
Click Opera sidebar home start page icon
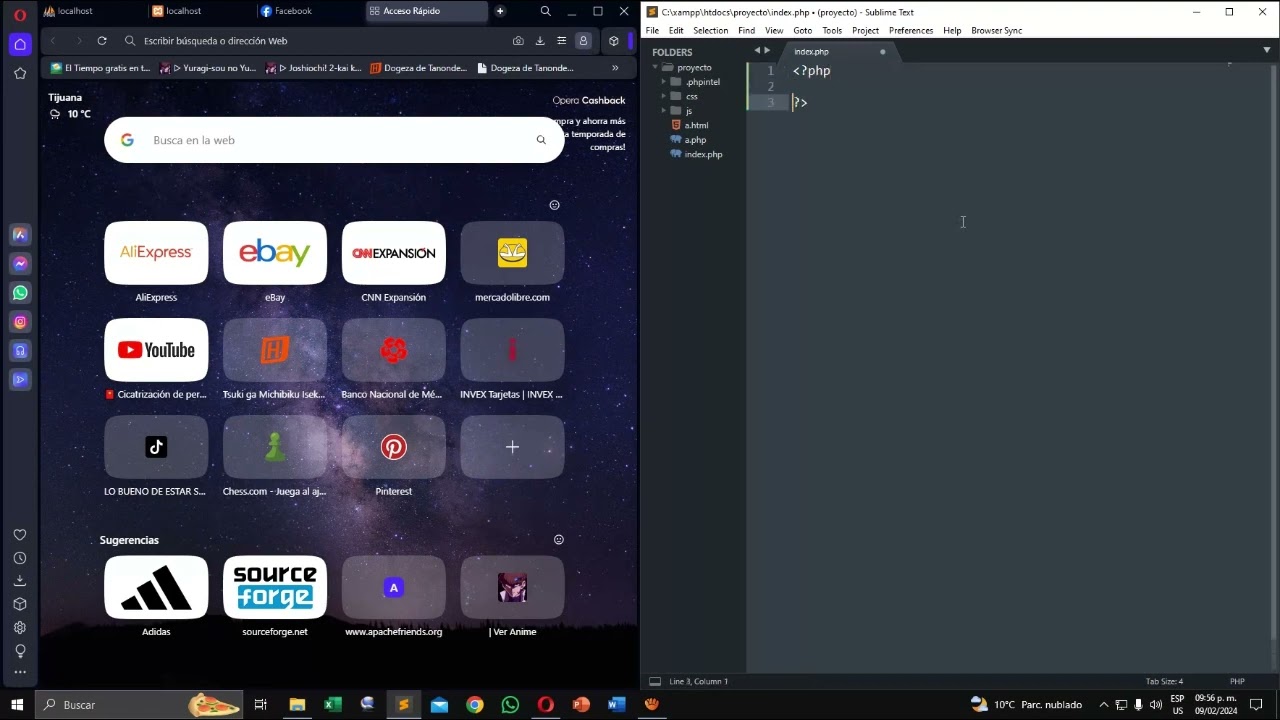[20, 44]
